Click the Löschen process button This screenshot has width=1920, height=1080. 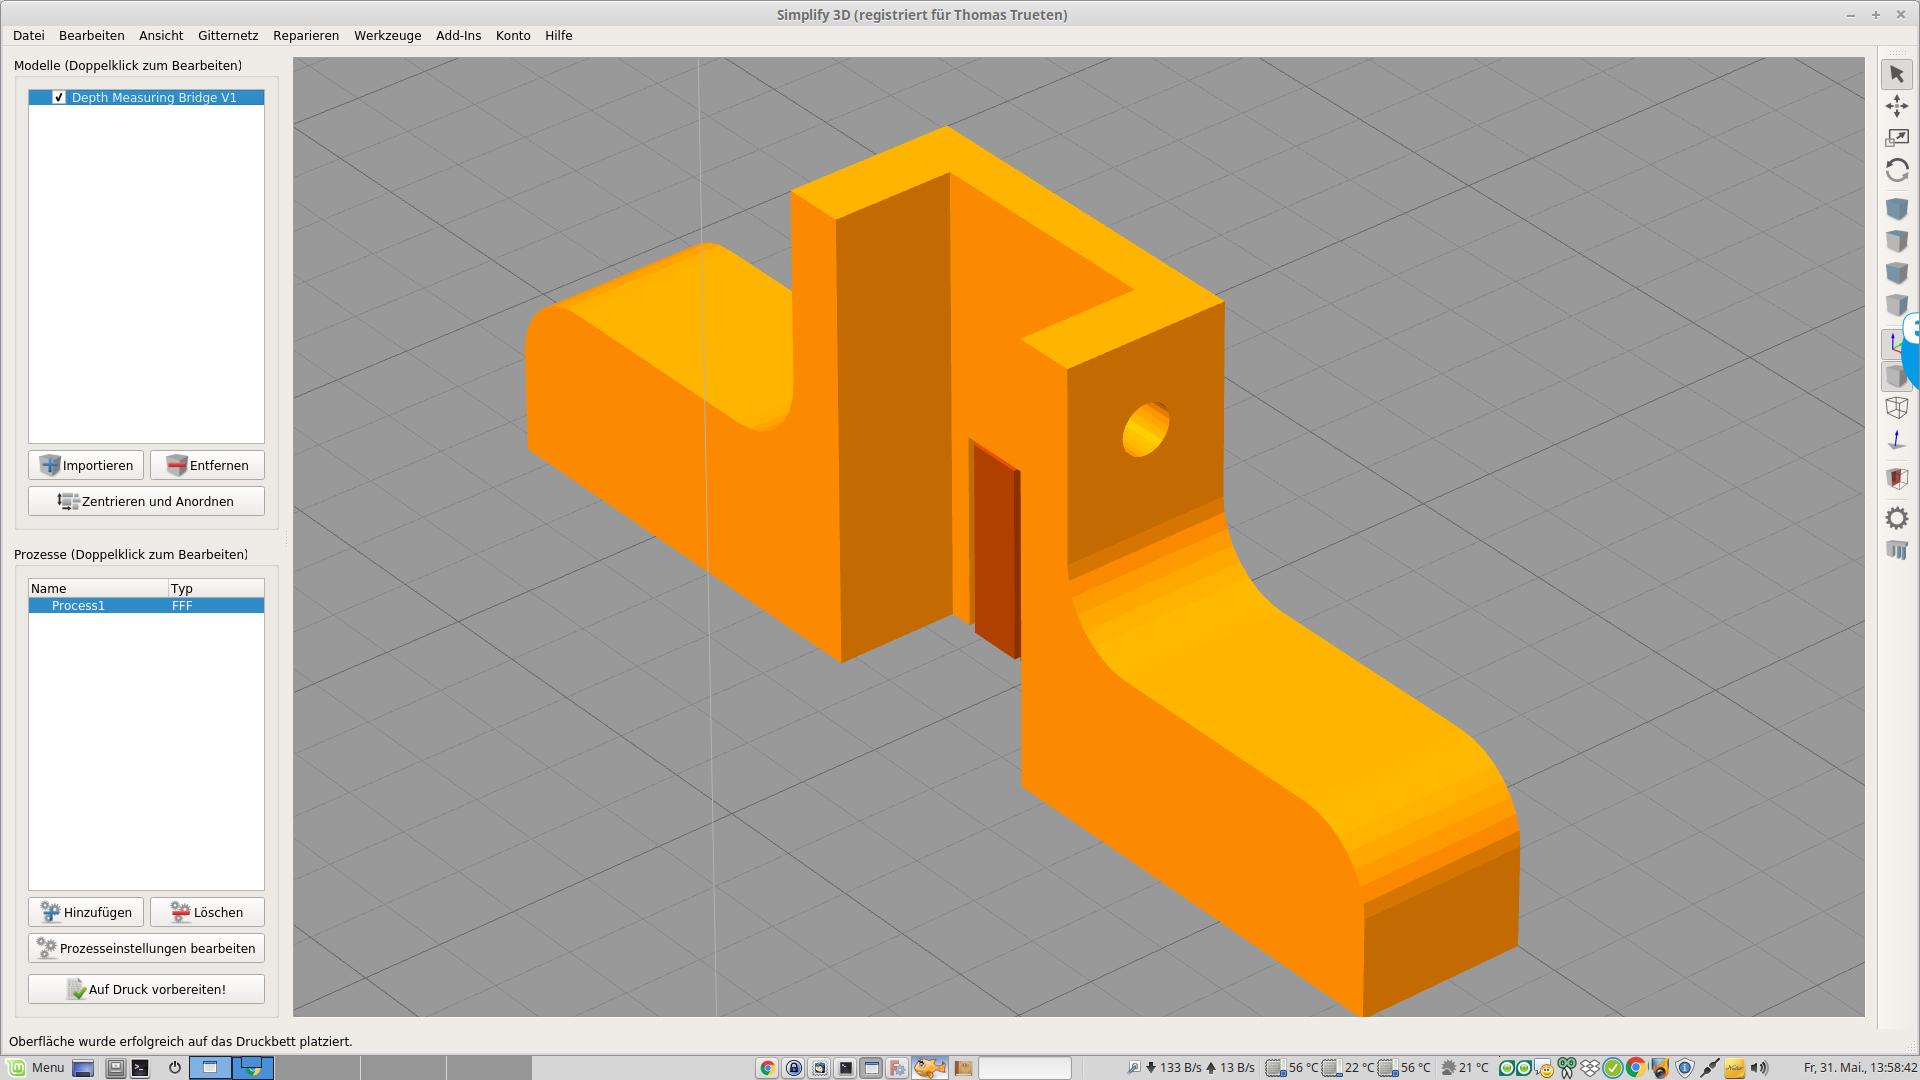point(207,912)
